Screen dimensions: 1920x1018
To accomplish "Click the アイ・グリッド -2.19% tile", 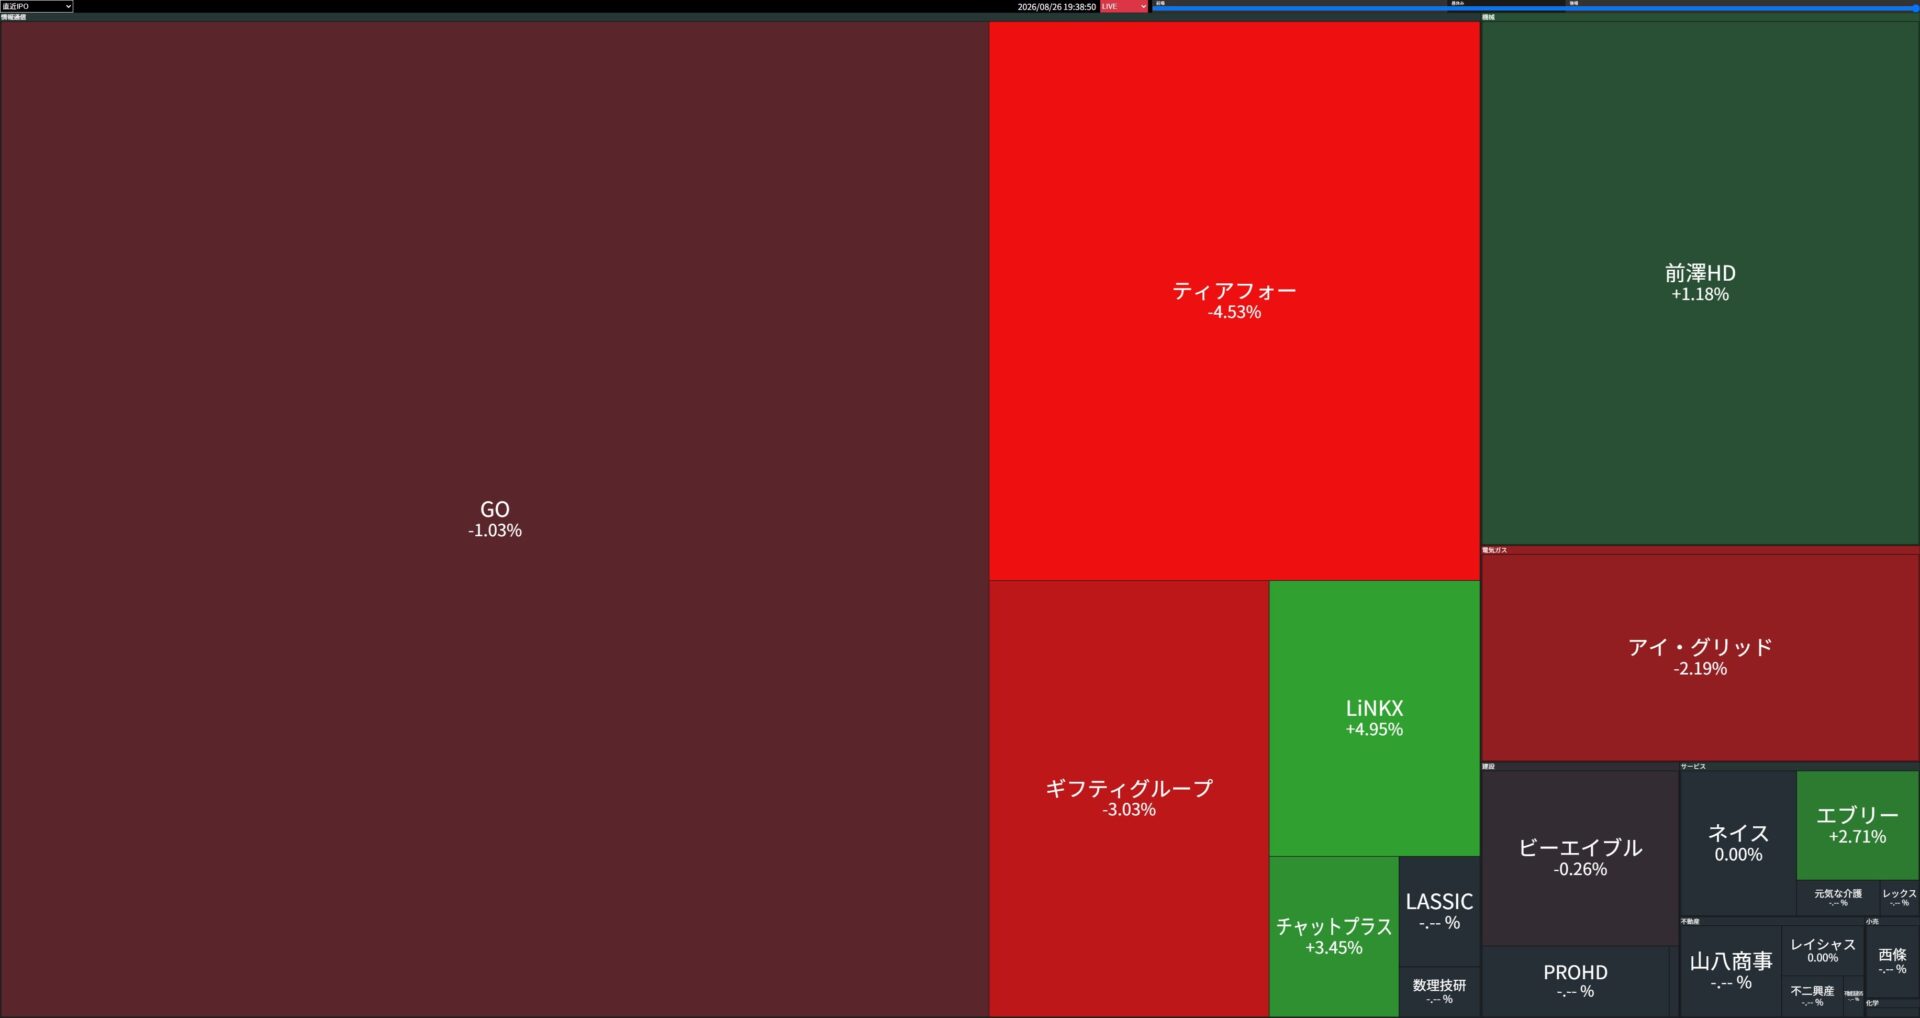I will click(1700, 657).
